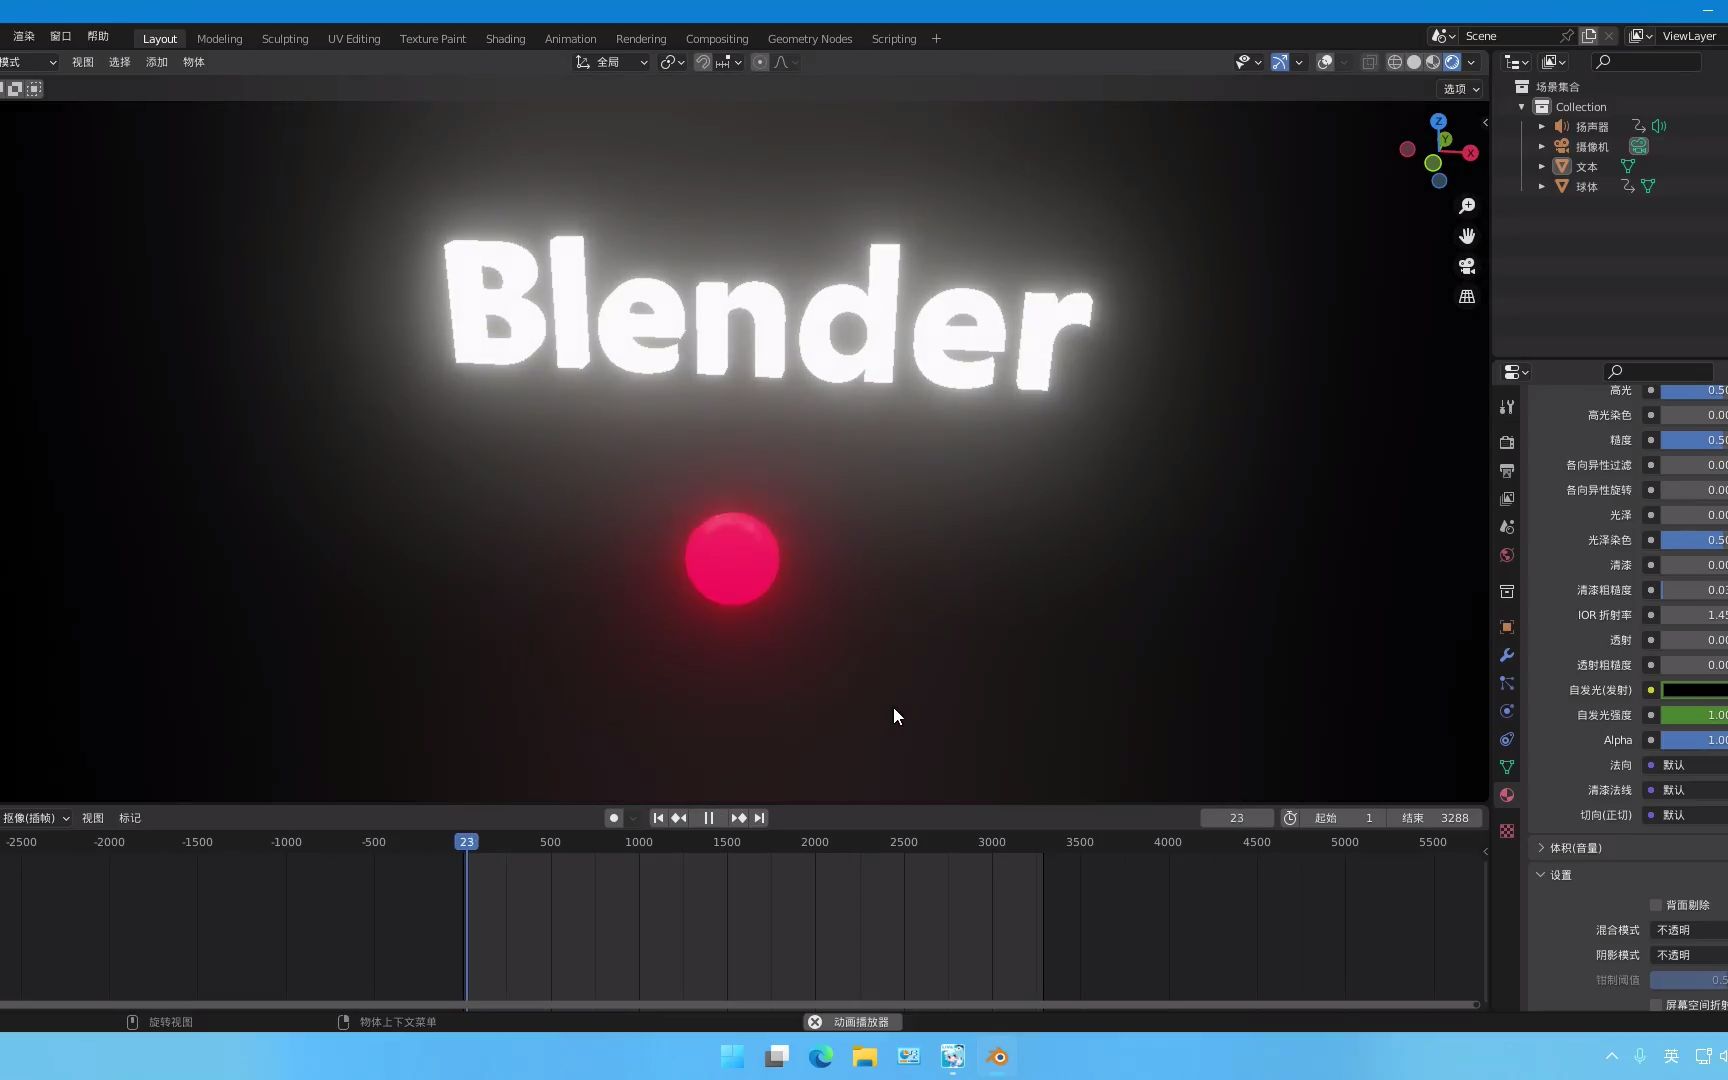Viewport: 1728px width, 1080px height.
Task: Open the 添加 menu in viewport header
Action: [157, 62]
